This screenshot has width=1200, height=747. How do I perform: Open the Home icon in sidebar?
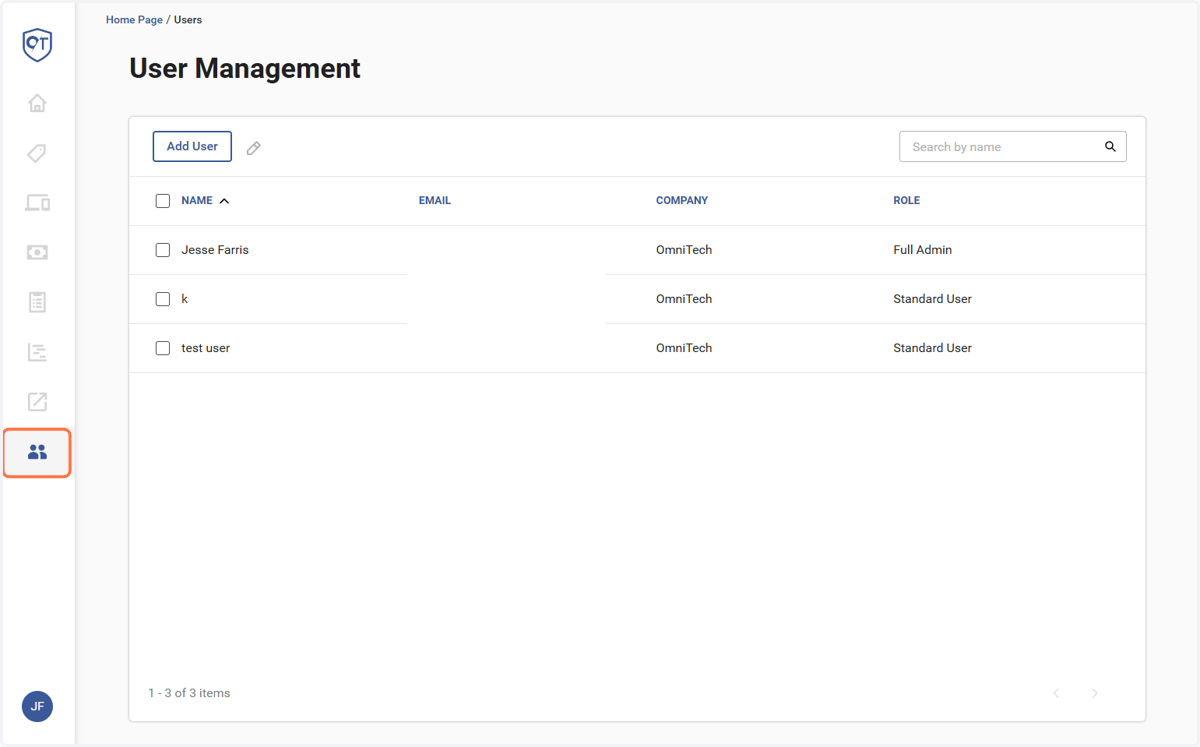37,103
